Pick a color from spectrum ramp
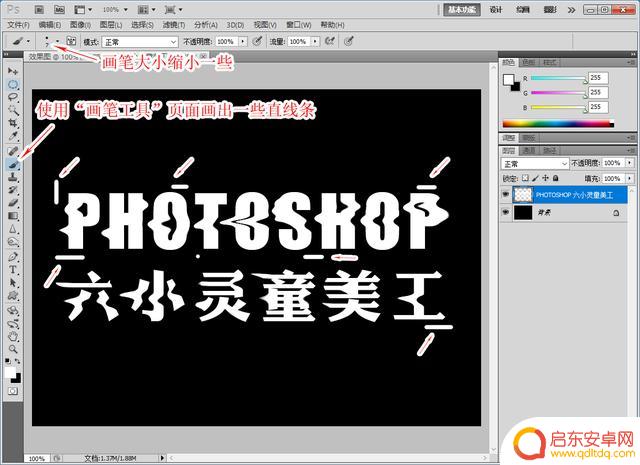This screenshot has width=640, height=465. (x=558, y=124)
